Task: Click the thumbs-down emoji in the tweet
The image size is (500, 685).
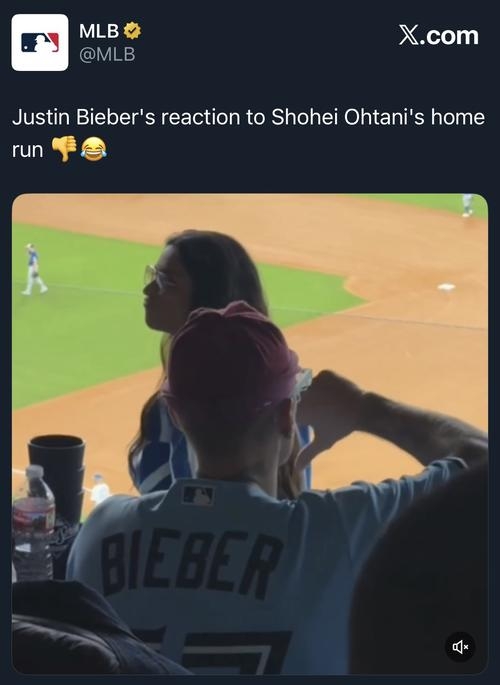Action: [64, 149]
